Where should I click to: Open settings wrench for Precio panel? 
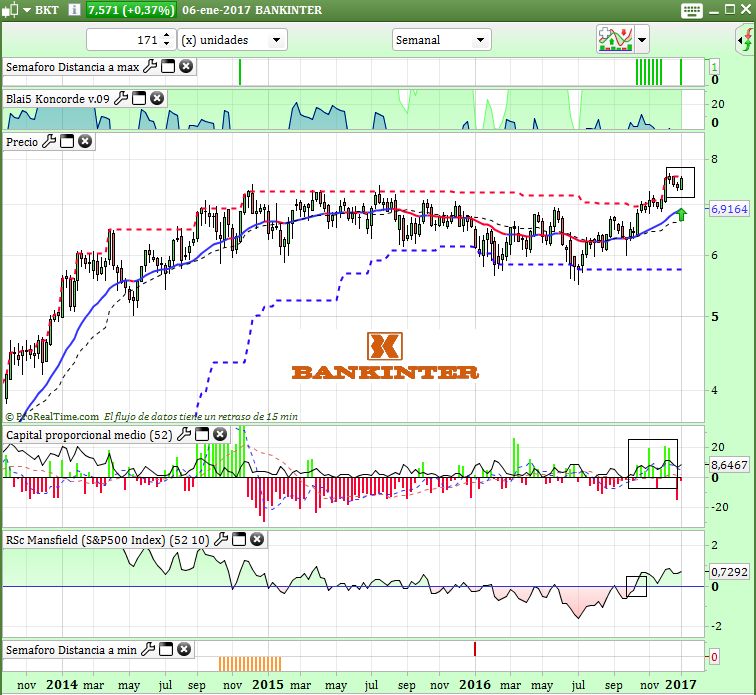49,142
